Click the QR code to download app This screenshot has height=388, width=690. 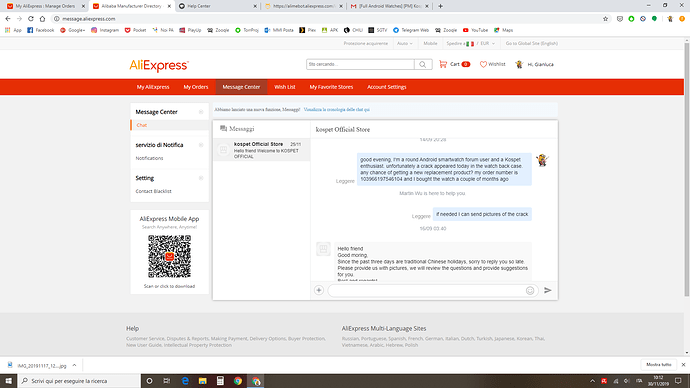click(x=169, y=256)
